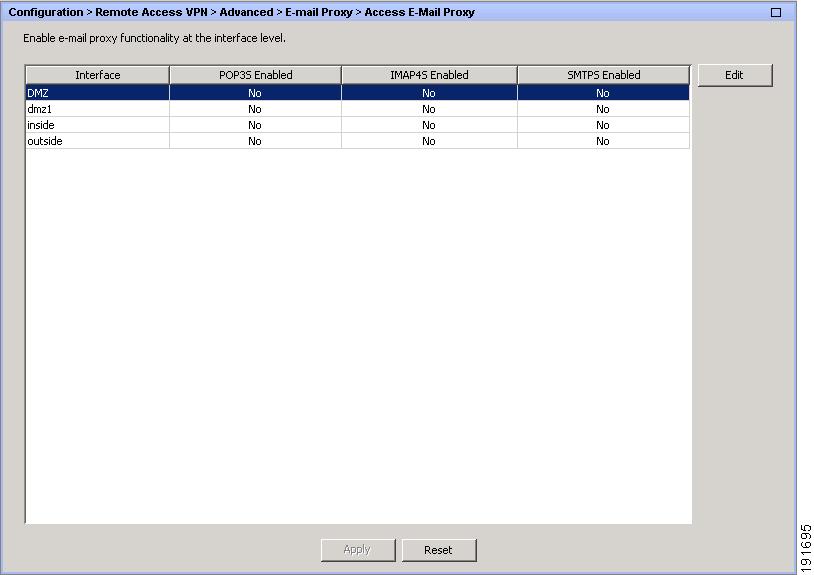
Task: Click IMAP4S value for outside row
Action: (x=429, y=141)
